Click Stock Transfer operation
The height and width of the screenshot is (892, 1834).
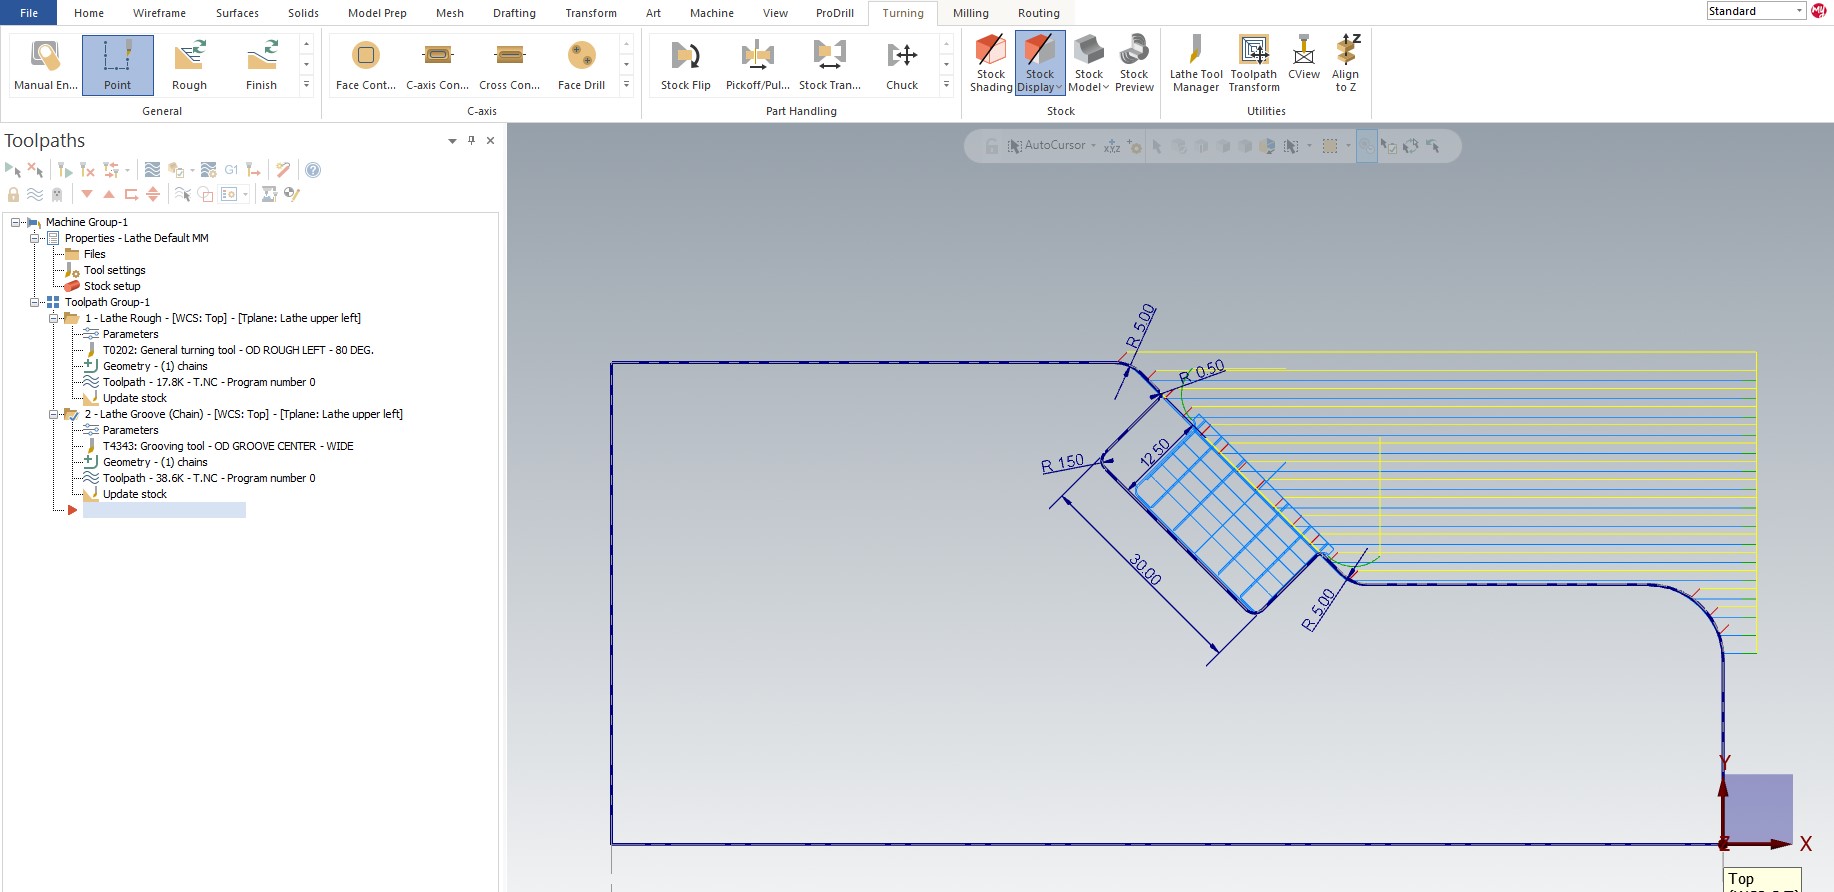(x=830, y=66)
